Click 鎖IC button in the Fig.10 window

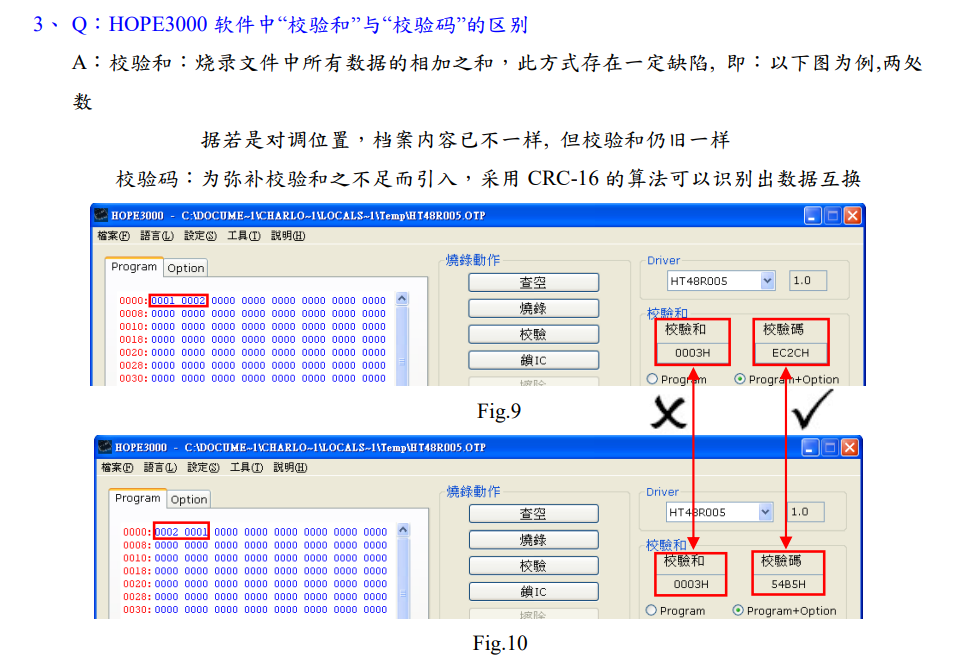coord(533,592)
